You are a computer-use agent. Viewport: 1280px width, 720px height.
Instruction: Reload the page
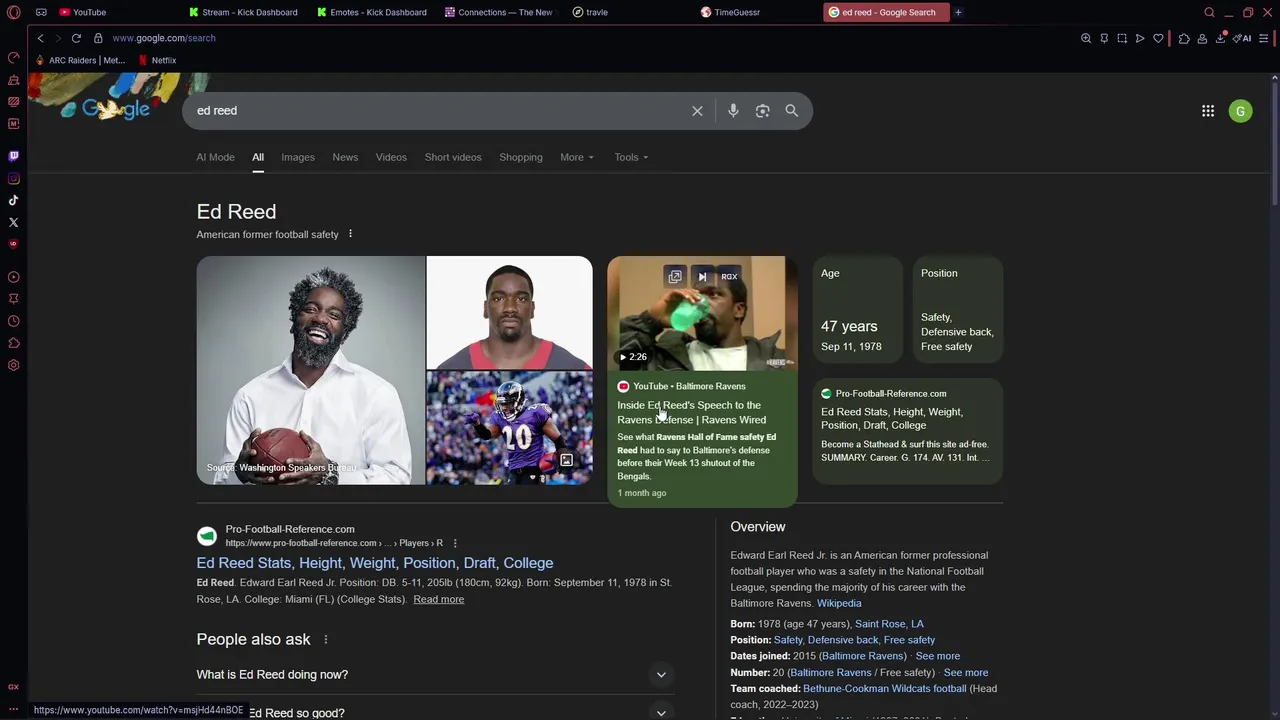[x=76, y=38]
